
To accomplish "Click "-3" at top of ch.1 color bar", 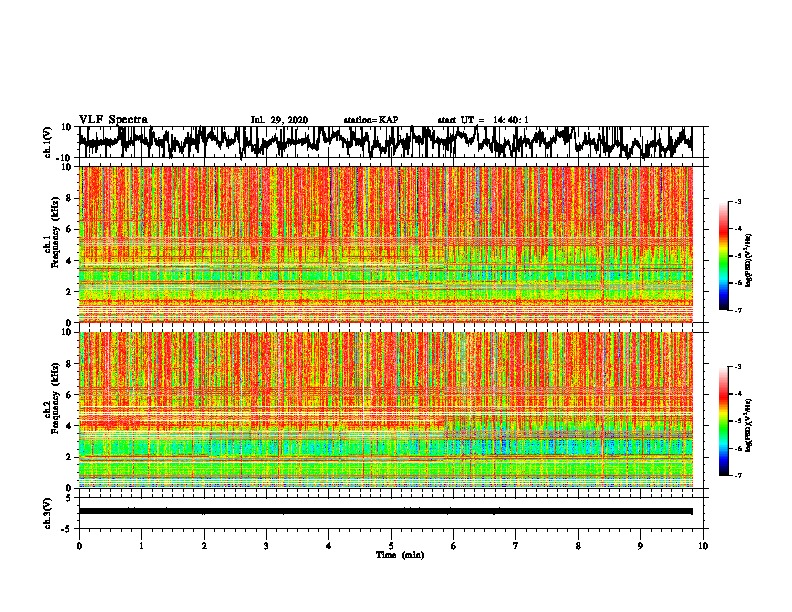I will click(x=737, y=201).
